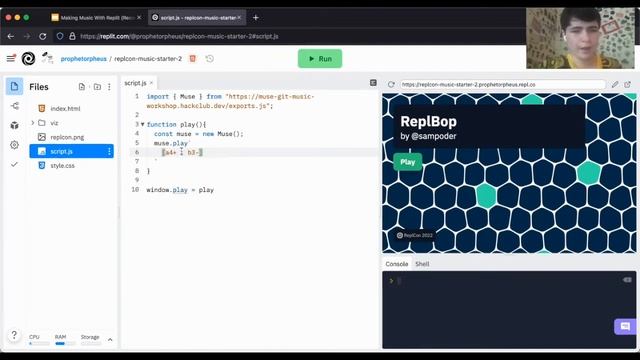Add a new file in Files
The image size is (640, 360).
[82, 87]
